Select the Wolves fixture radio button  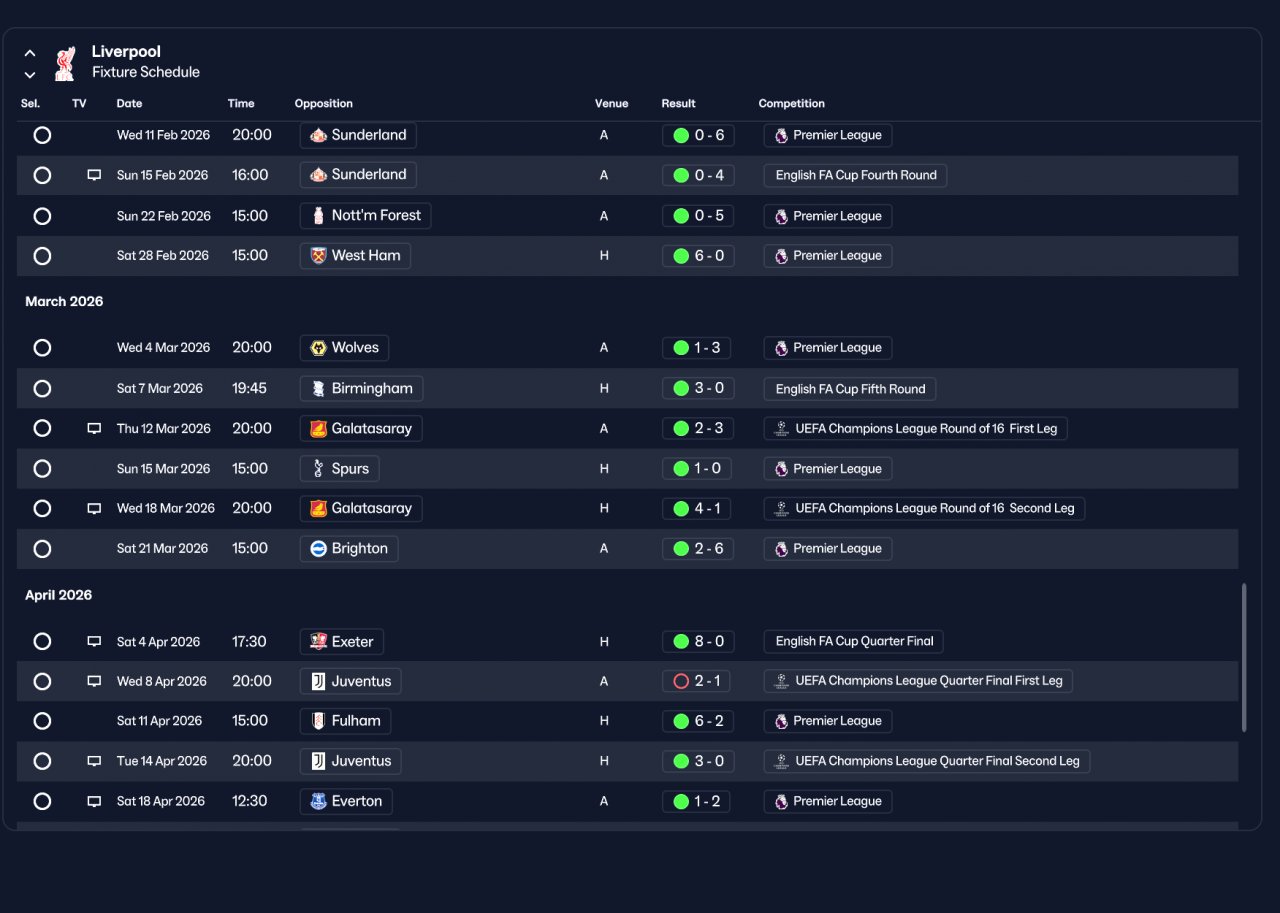coord(42,348)
